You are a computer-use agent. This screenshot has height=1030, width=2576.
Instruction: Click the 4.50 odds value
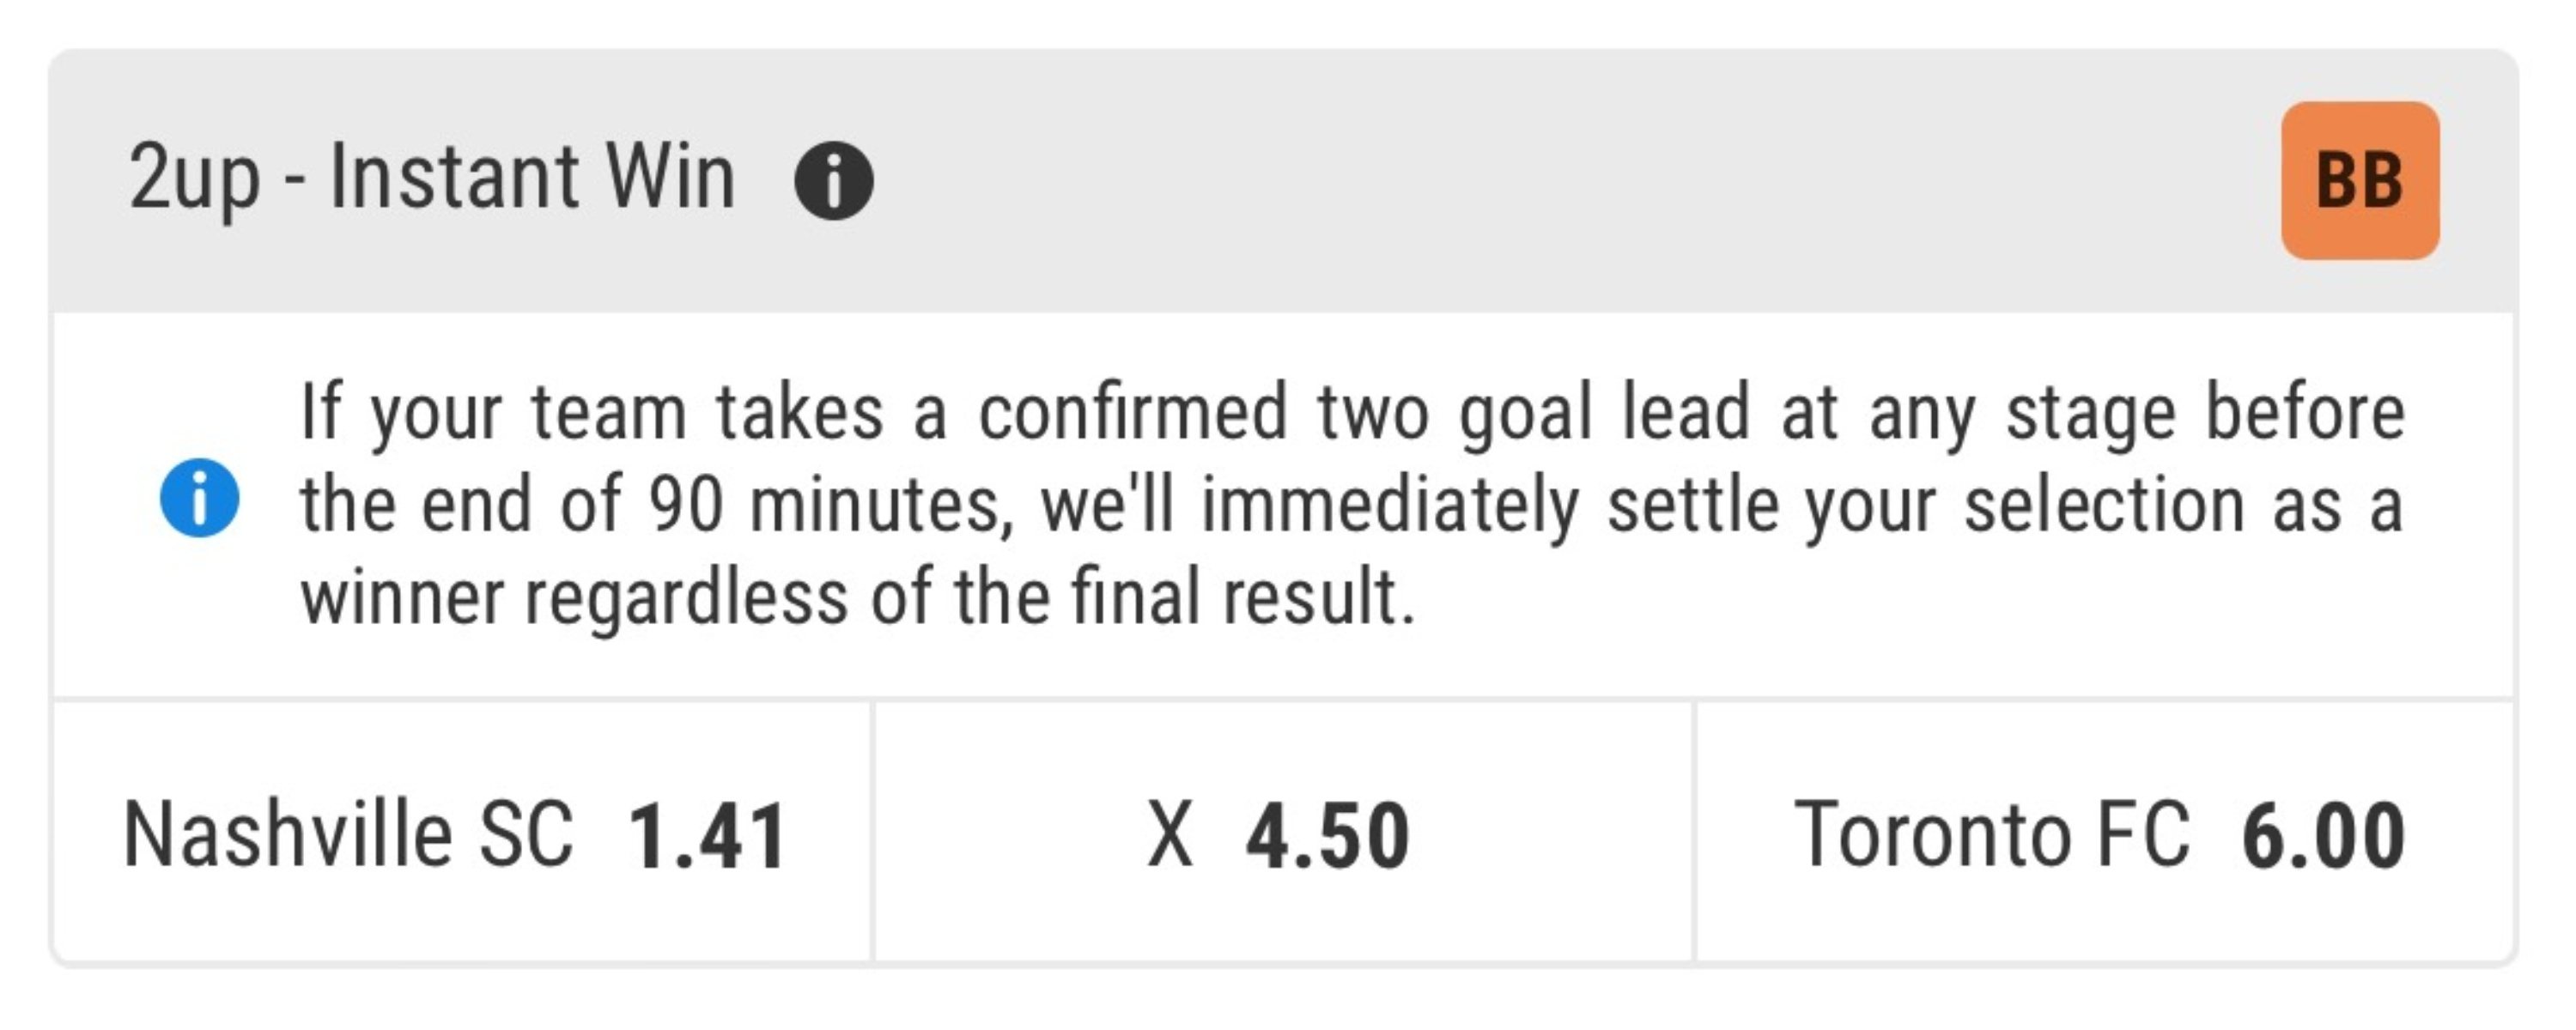coord(1327,836)
